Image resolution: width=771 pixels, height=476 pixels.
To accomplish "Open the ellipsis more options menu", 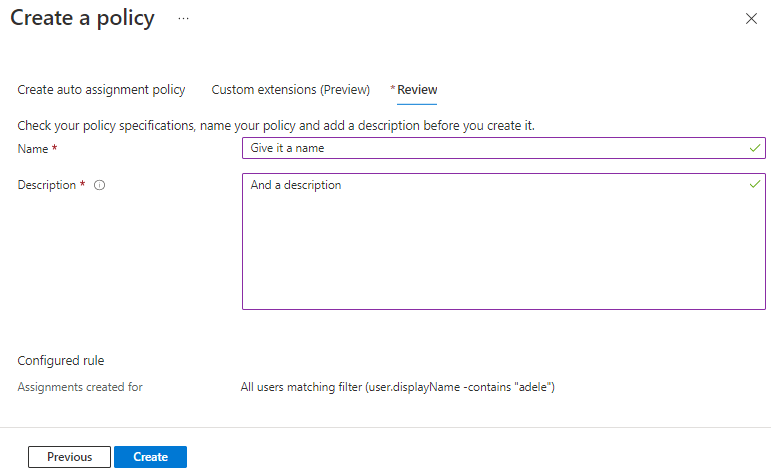I will (183, 19).
